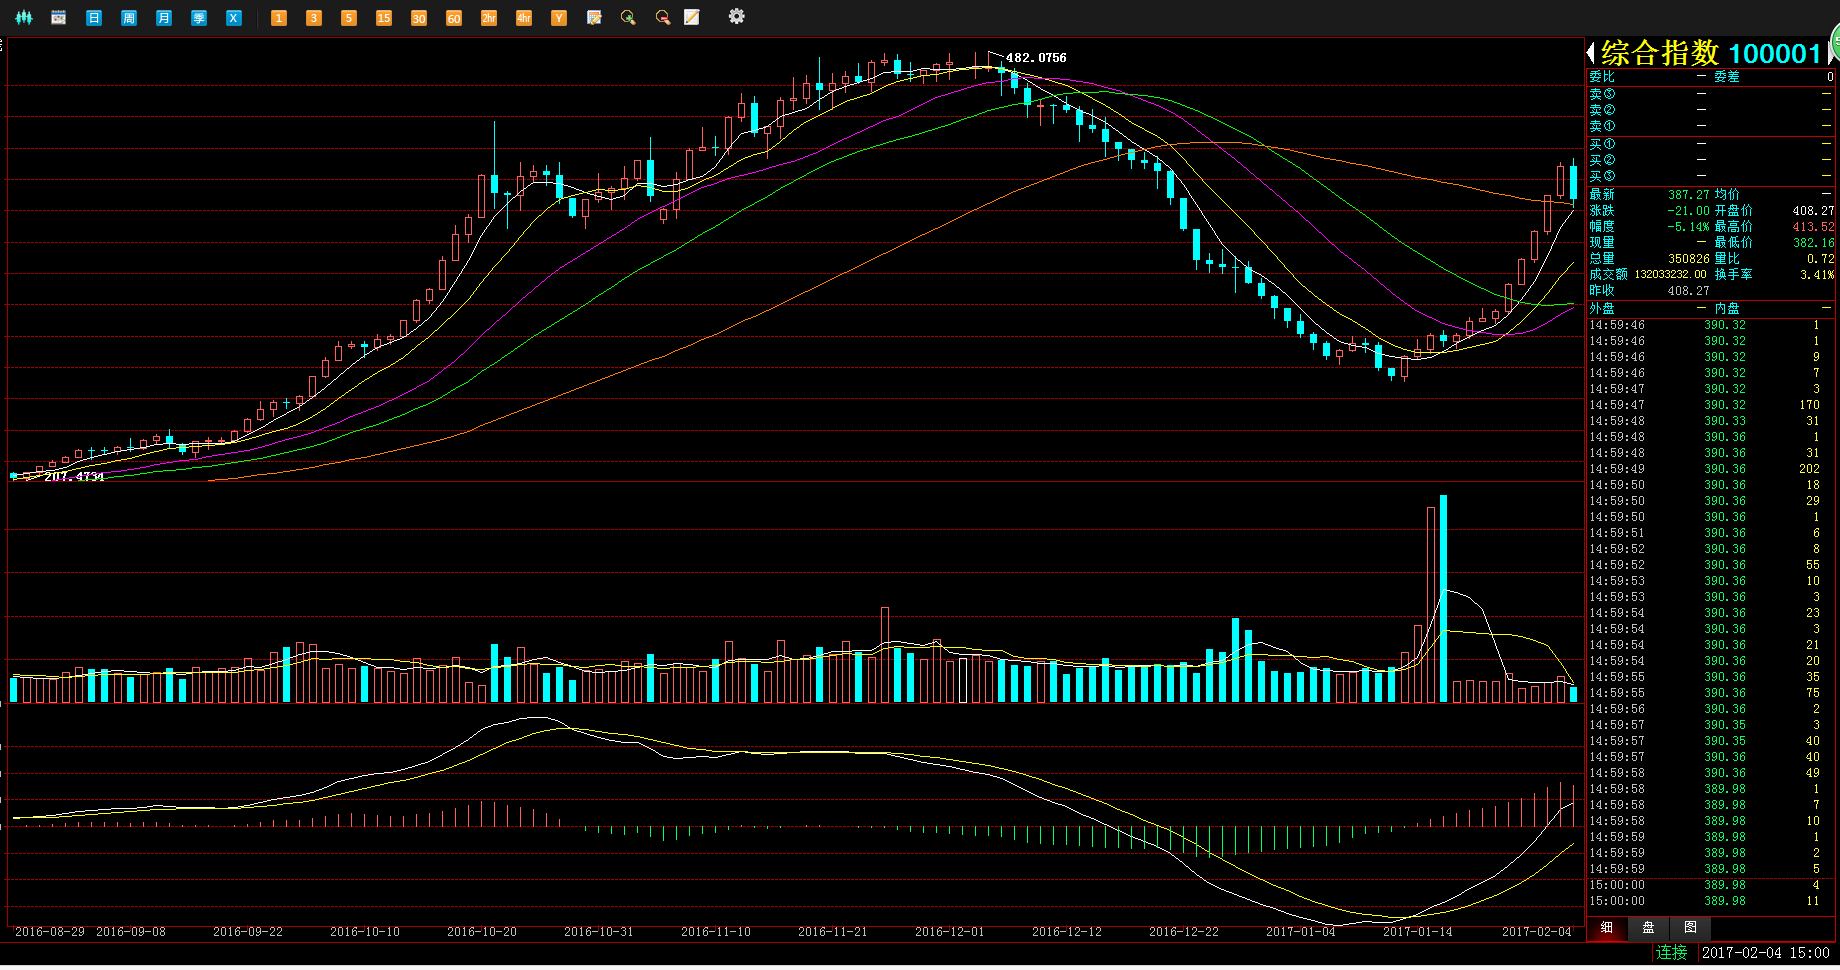Click the 卖③ order book row
The image size is (1840, 970).
tap(1711, 94)
